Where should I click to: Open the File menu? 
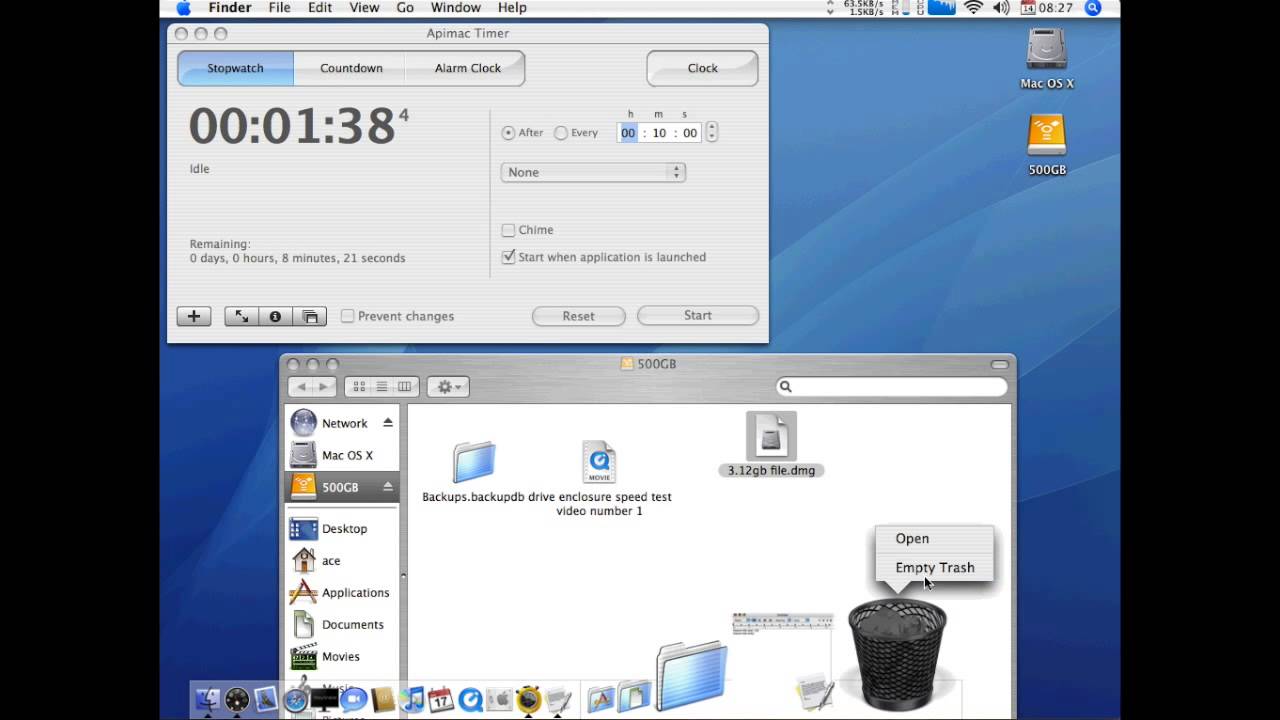[279, 8]
